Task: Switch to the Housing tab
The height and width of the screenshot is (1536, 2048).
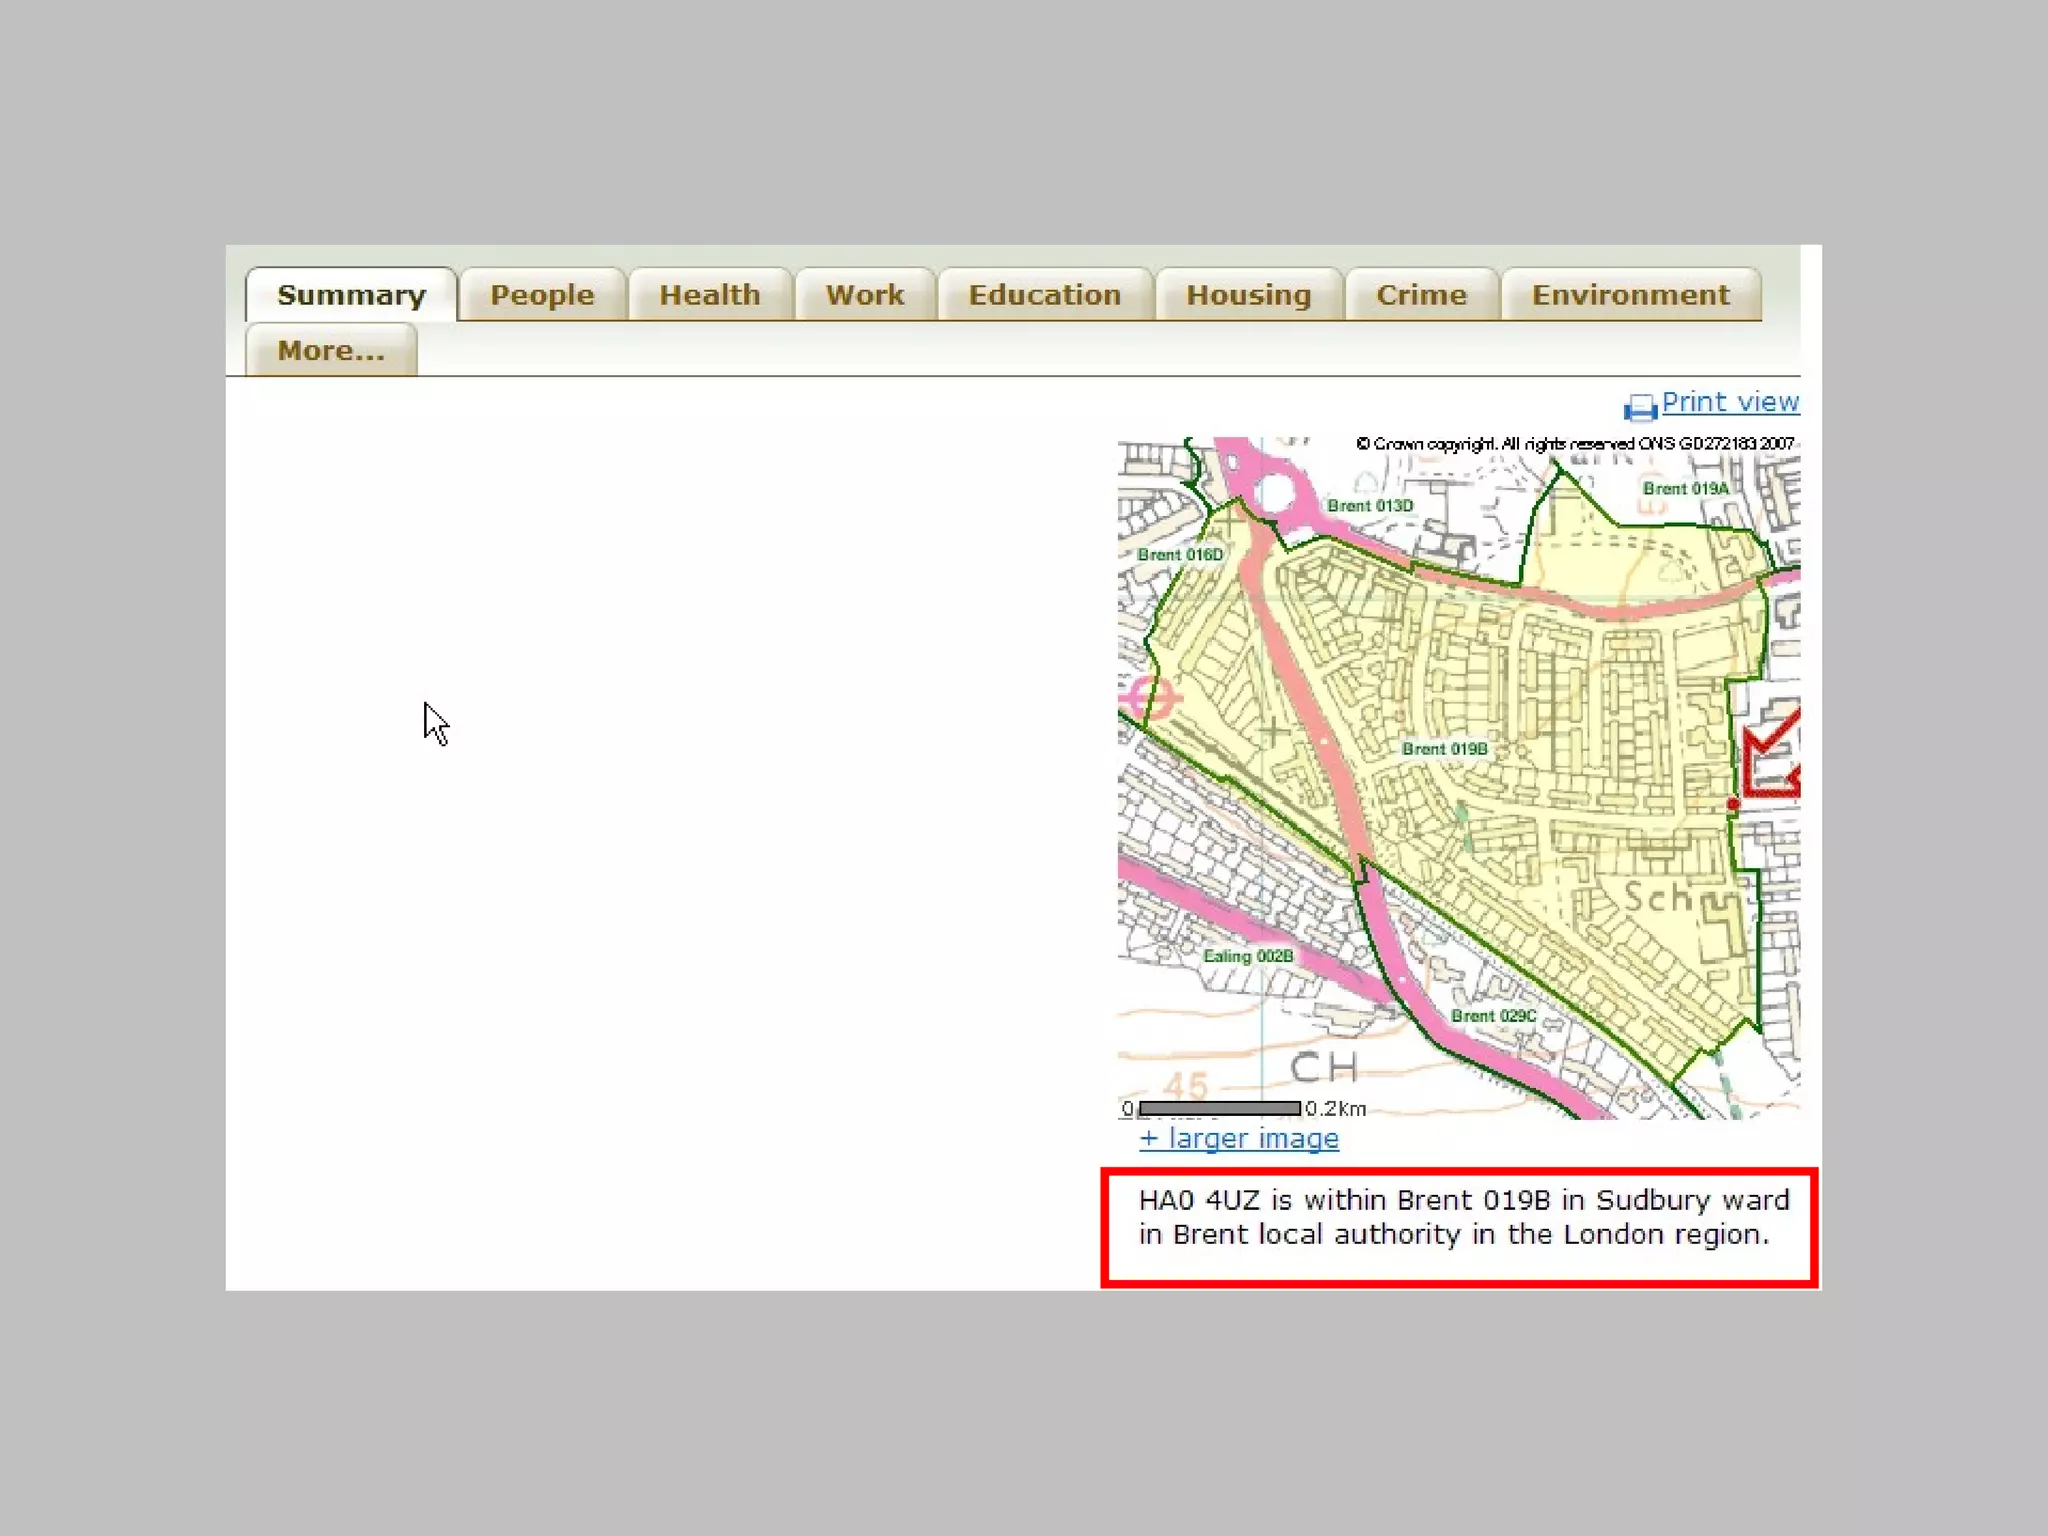Action: pos(1248,295)
